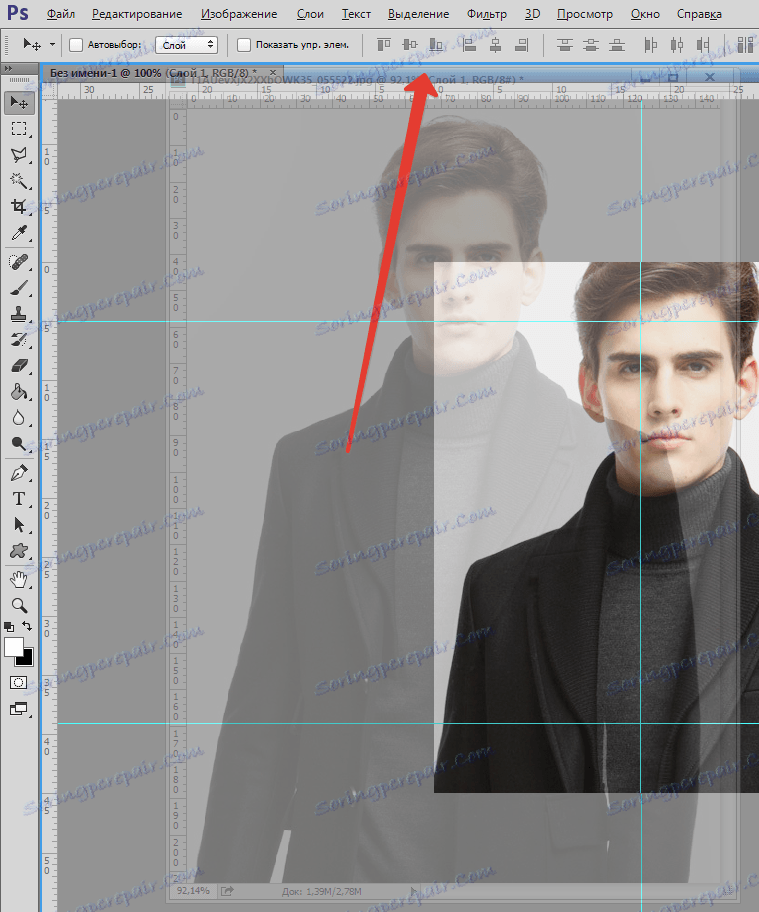Click Align horizontal centers icon

click(496, 45)
